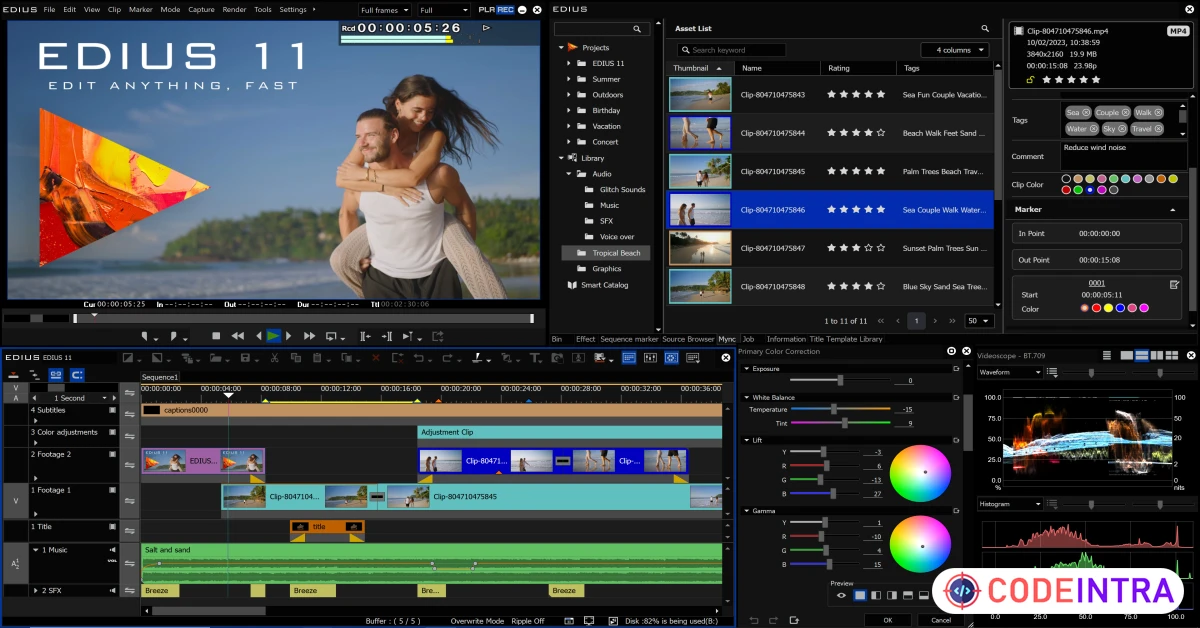The height and width of the screenshot is (628, 1200).
Task: Select the Tropical Beach folder
Action: point(606,253)
